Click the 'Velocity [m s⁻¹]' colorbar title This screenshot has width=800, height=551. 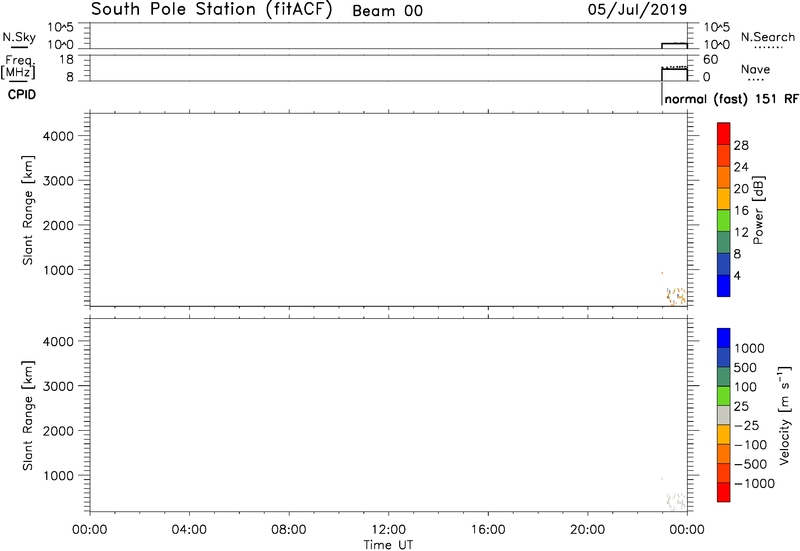[x=785, y=415]
